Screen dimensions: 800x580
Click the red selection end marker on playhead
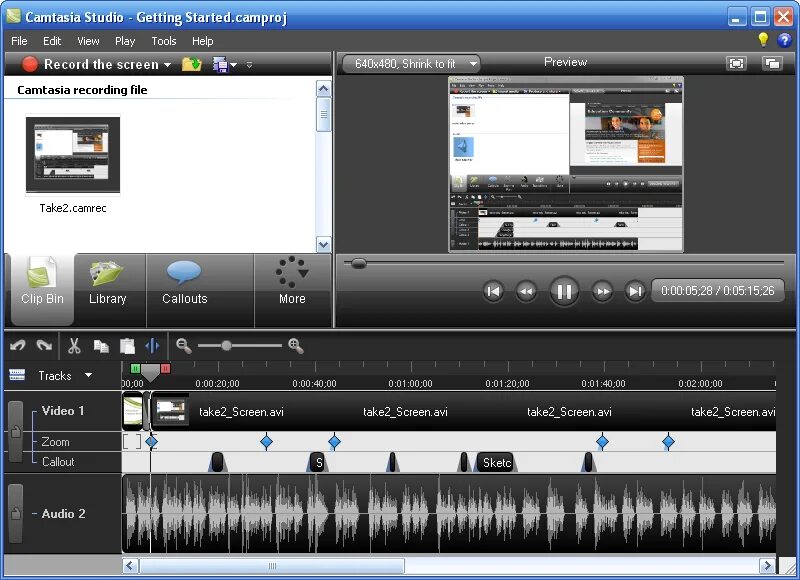(165, 368)
